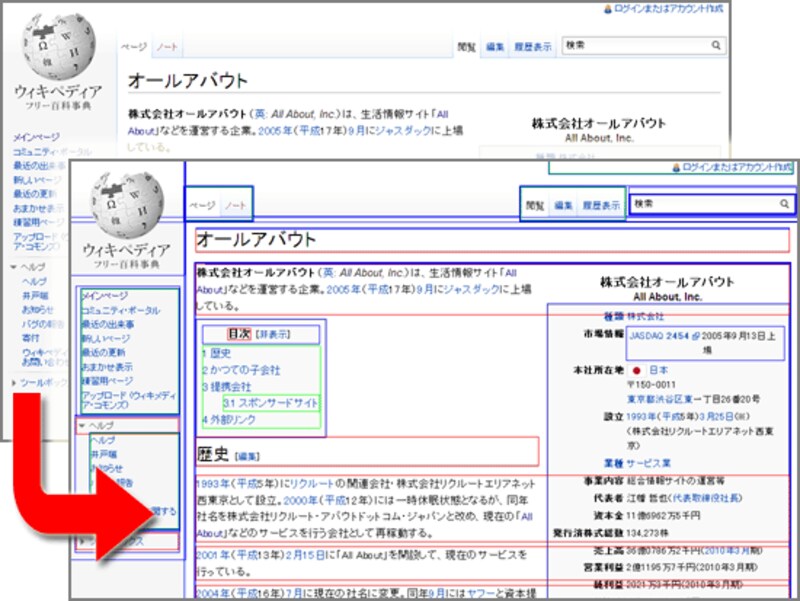Jump to contents entry 3 提携会社
This screenshot has width=800, height=601.
pos(227,387)
